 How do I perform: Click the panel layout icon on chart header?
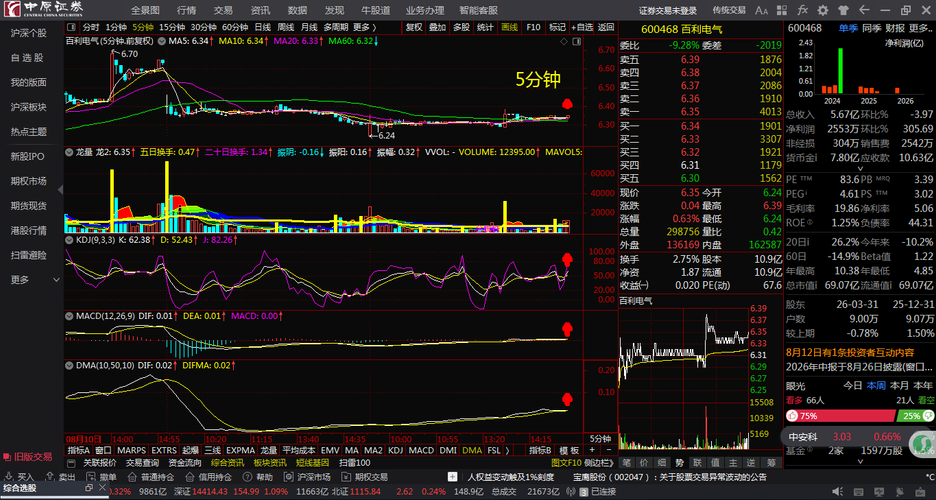(577, 41)
